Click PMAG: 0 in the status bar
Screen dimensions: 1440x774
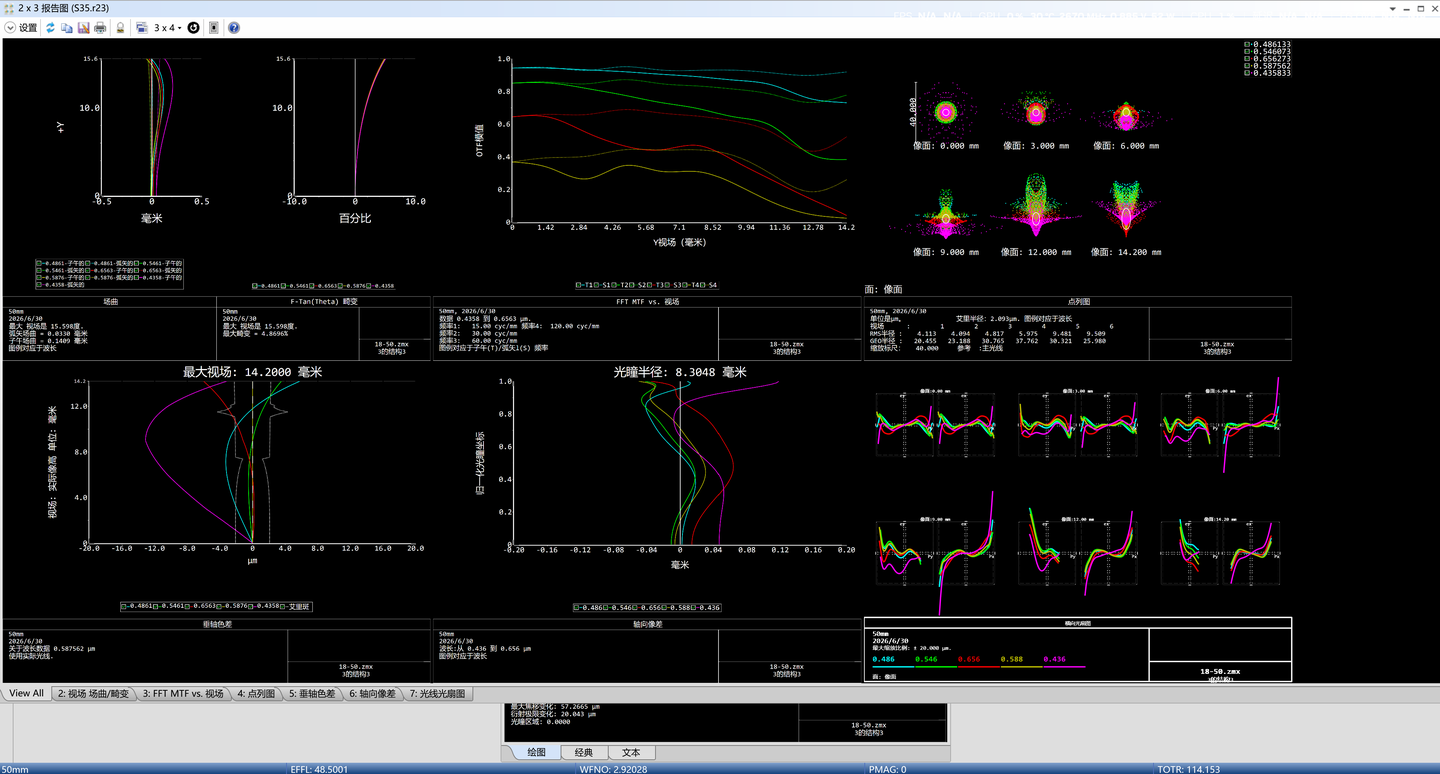point(888,769)
